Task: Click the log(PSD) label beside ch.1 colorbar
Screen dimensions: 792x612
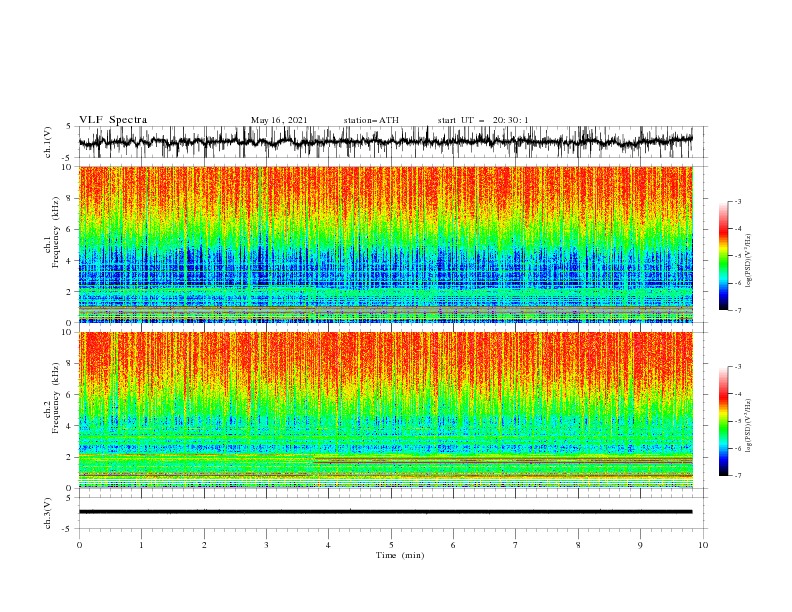Action: coord(748,261)
